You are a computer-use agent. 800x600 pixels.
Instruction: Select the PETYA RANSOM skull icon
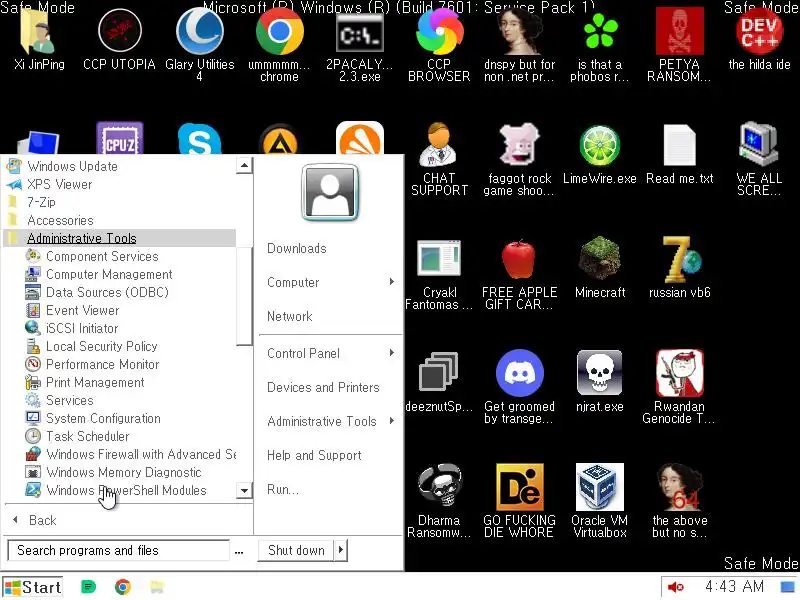(x=679, y=32)
